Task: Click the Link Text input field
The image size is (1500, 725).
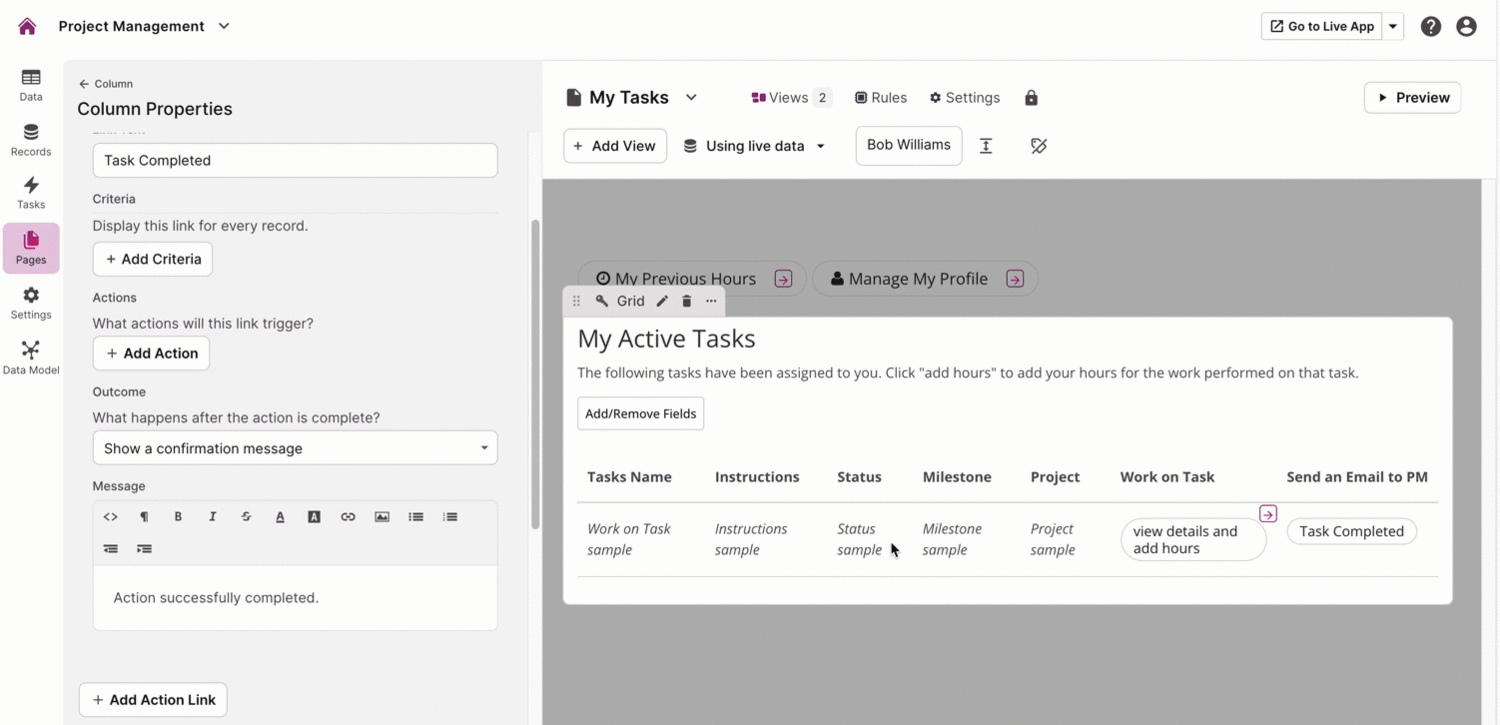Action: tap(295, 160)
